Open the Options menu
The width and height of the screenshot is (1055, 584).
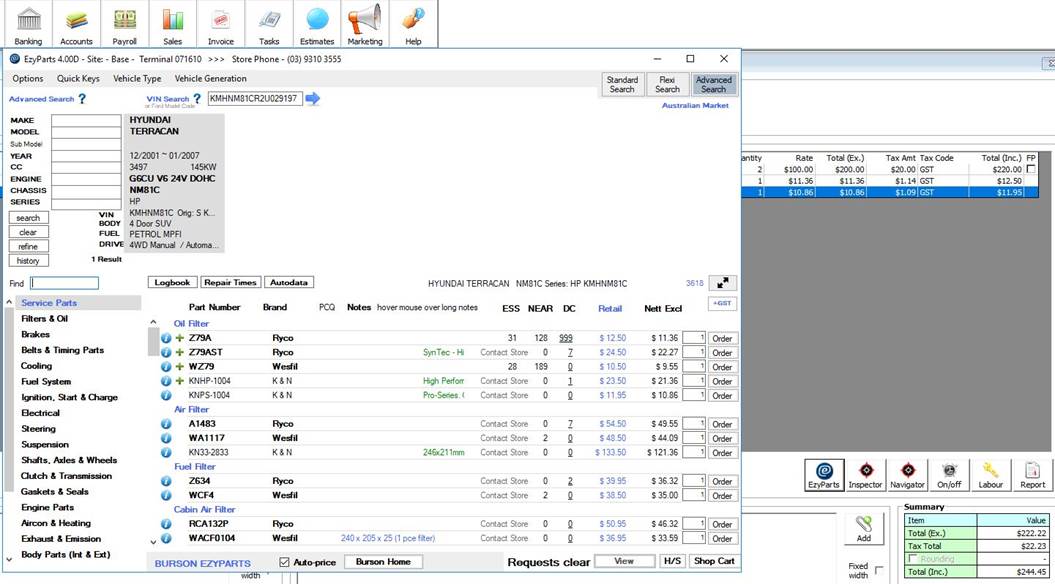28,79
